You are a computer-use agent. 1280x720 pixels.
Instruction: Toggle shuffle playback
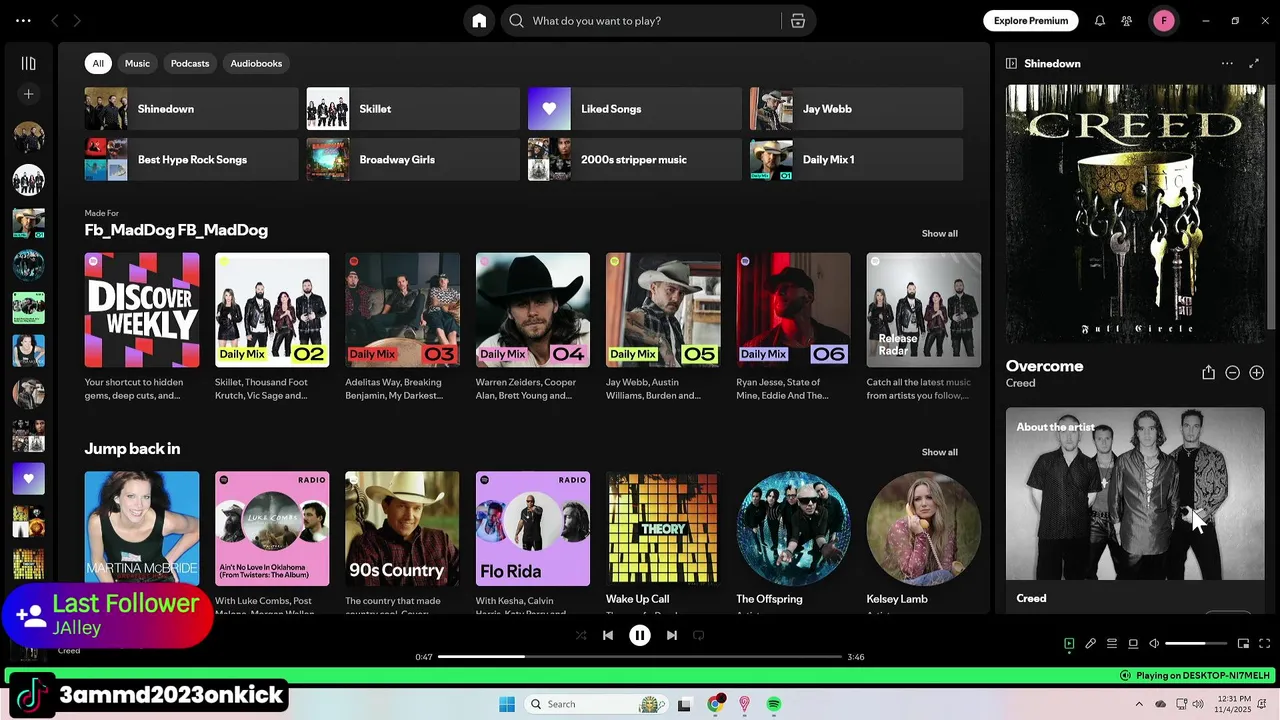pos(581,635)
